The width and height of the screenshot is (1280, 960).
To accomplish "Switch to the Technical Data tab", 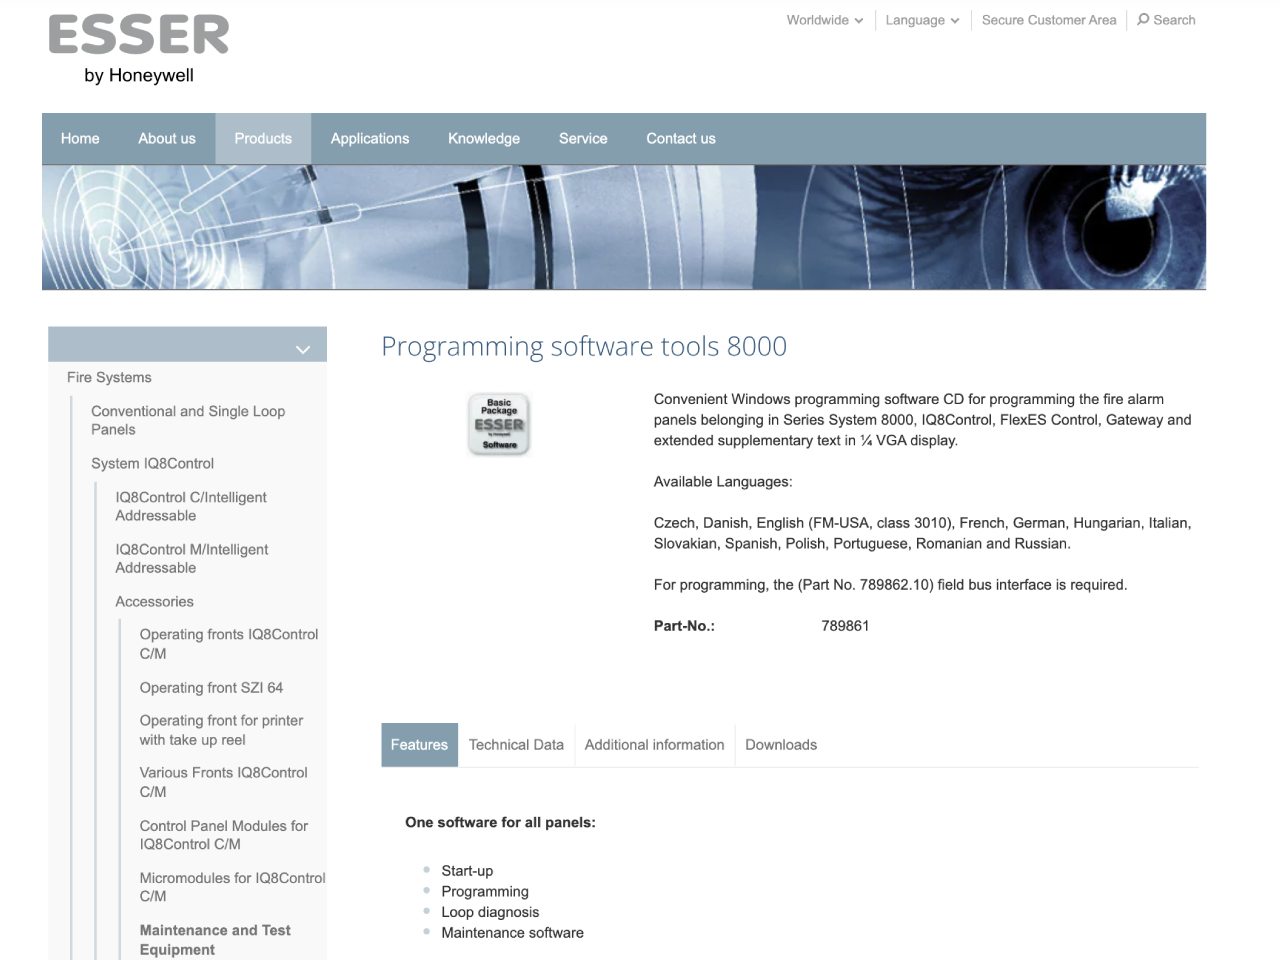I will [516, 745].
